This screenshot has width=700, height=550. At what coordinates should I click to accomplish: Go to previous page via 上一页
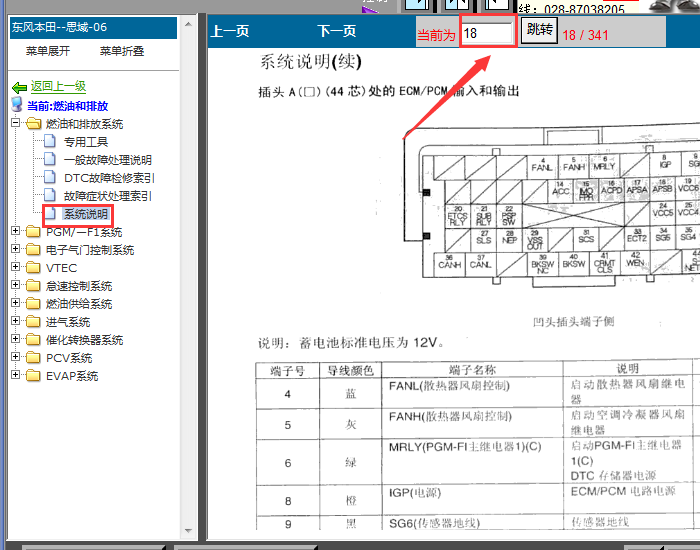(x=229, y=31)
